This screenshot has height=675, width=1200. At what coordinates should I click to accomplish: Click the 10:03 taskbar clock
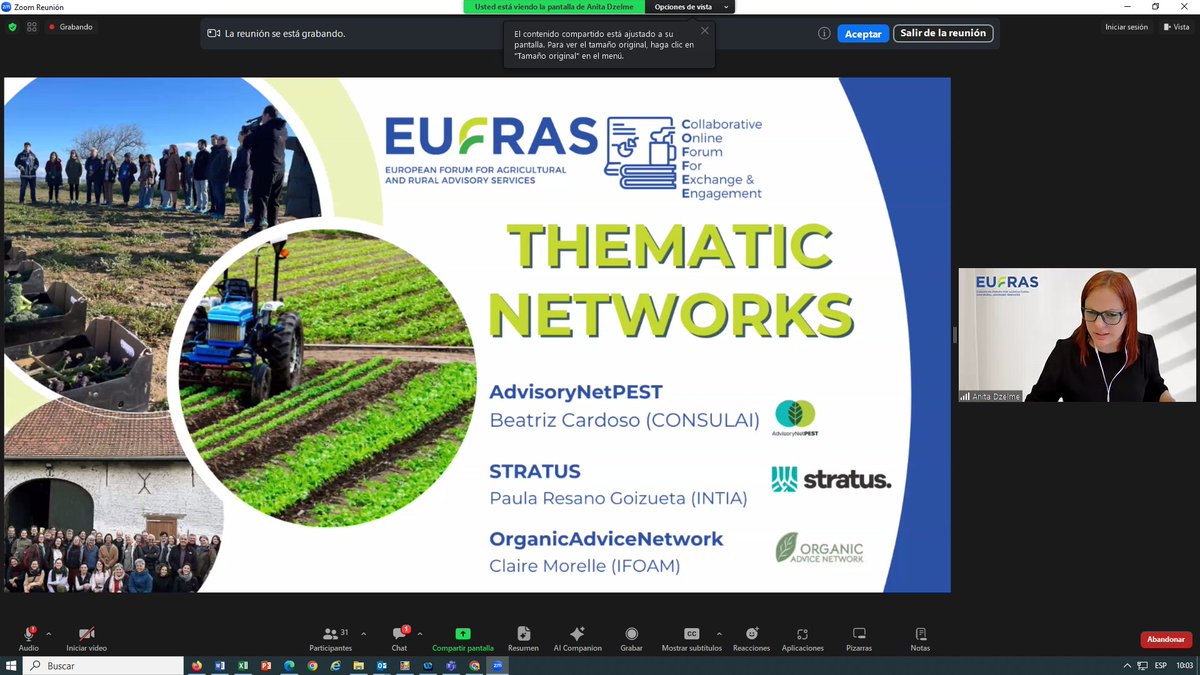click(x=1184, y=665)
